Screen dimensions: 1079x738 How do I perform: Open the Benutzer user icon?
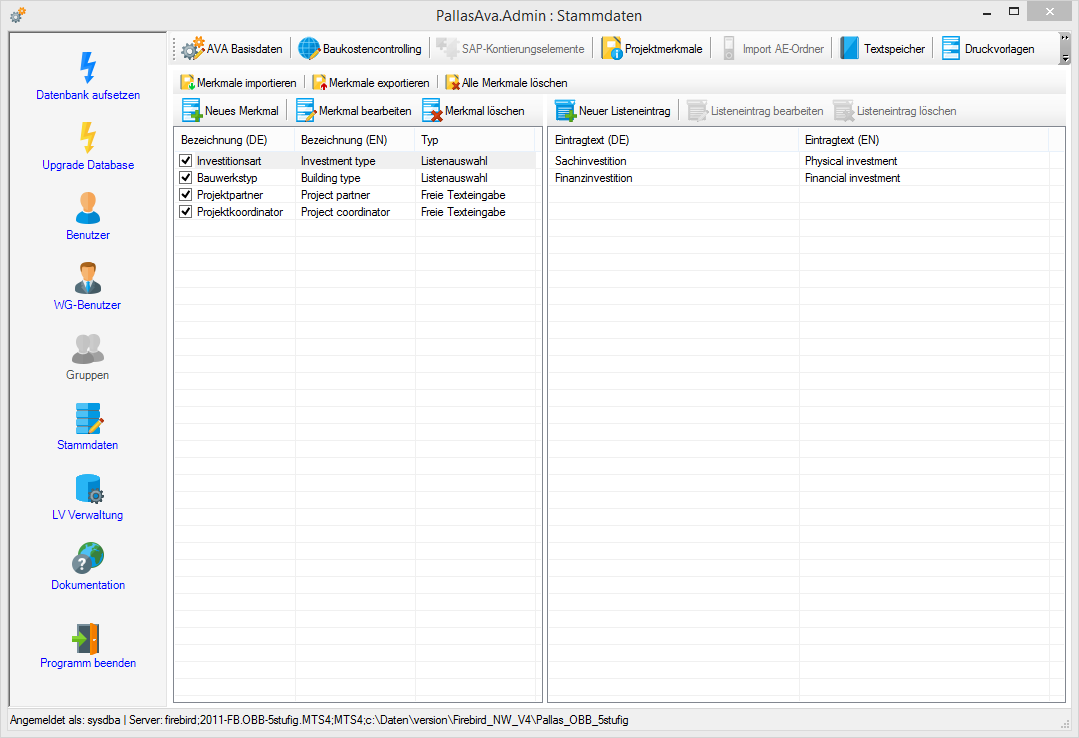point(87,208)
